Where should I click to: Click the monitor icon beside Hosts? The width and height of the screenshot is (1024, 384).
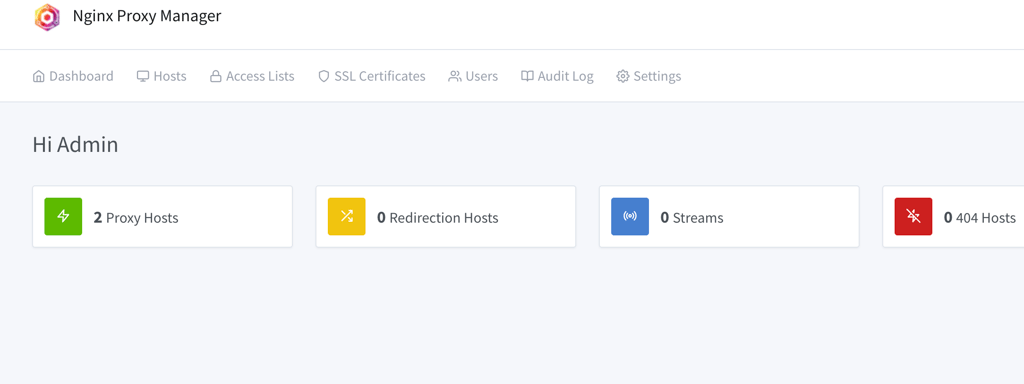pos(142,76)
